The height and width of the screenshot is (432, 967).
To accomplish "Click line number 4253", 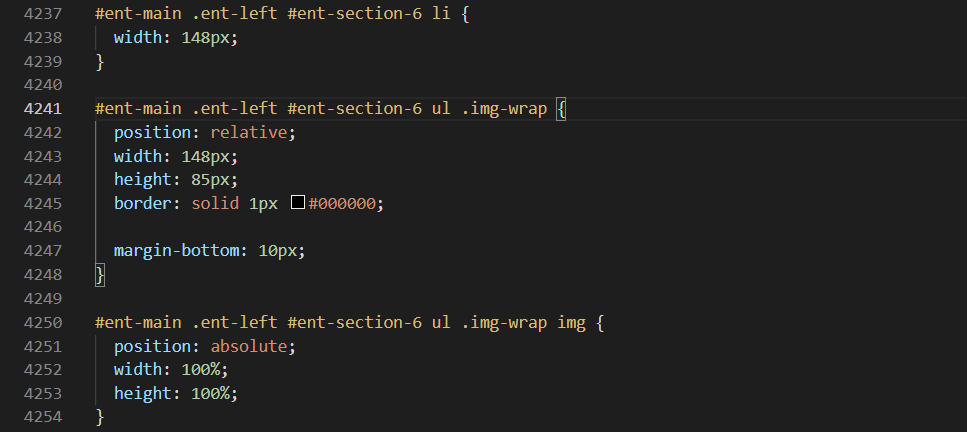I will coord(43,393).
